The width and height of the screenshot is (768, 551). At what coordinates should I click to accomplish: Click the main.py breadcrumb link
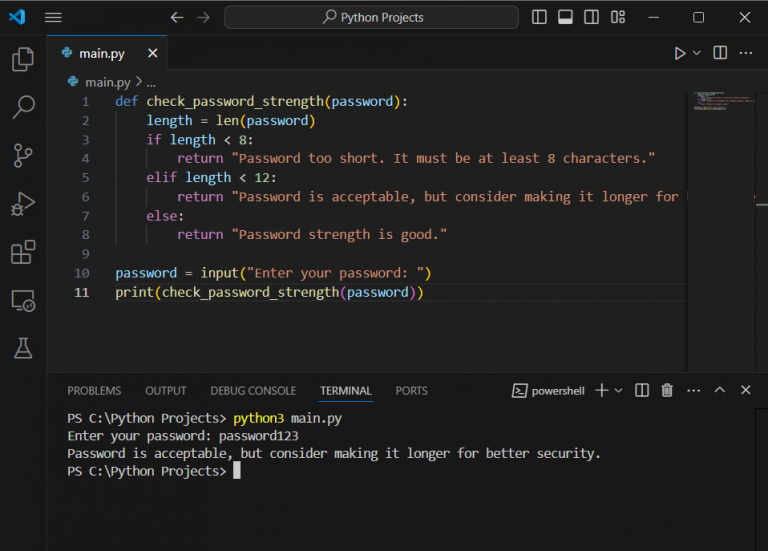(107, 82)
